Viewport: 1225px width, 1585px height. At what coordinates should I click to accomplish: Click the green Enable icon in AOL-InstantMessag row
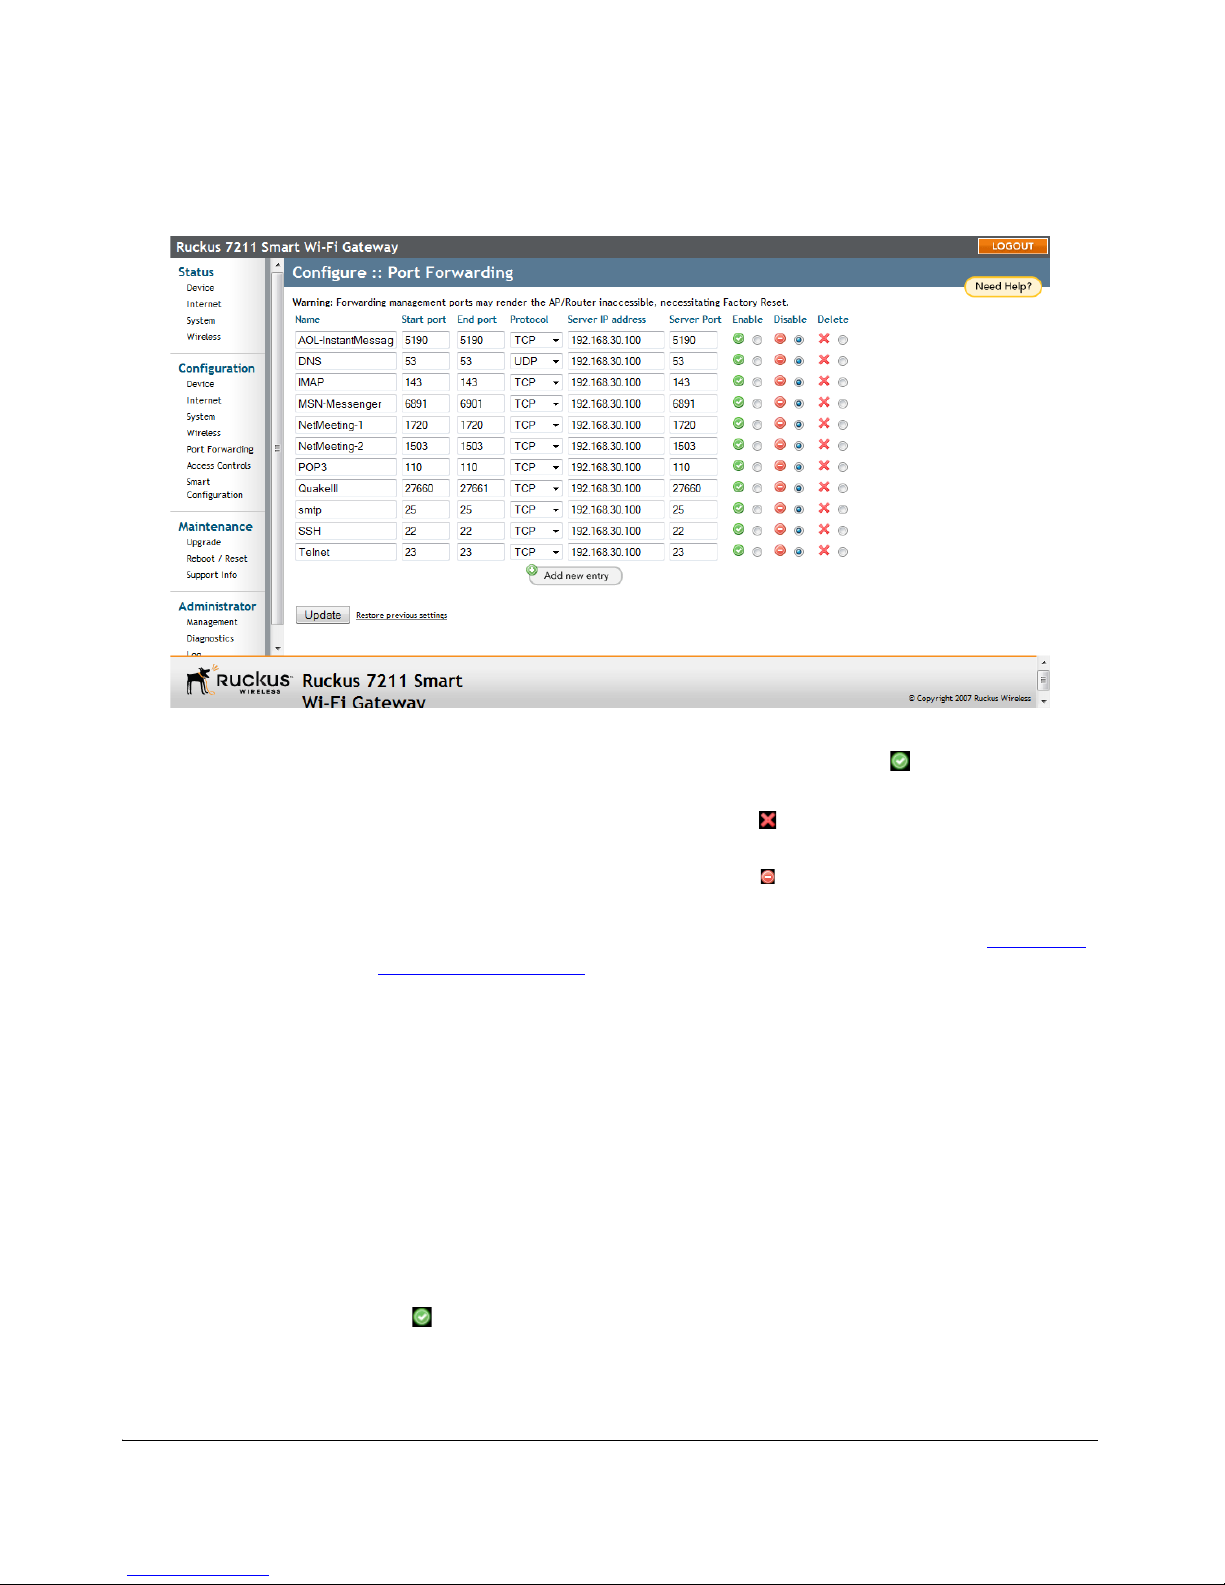tap(738, 339)
